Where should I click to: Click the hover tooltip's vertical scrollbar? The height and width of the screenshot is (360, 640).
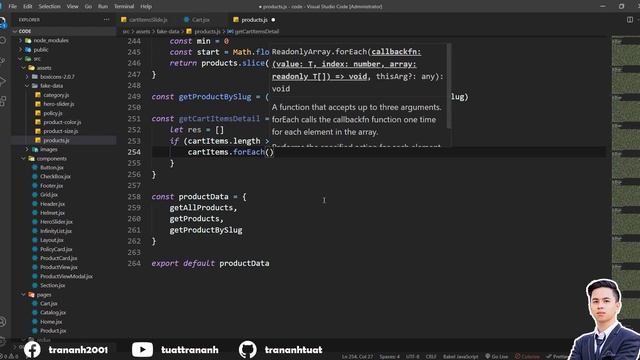(x=449, y=86)
